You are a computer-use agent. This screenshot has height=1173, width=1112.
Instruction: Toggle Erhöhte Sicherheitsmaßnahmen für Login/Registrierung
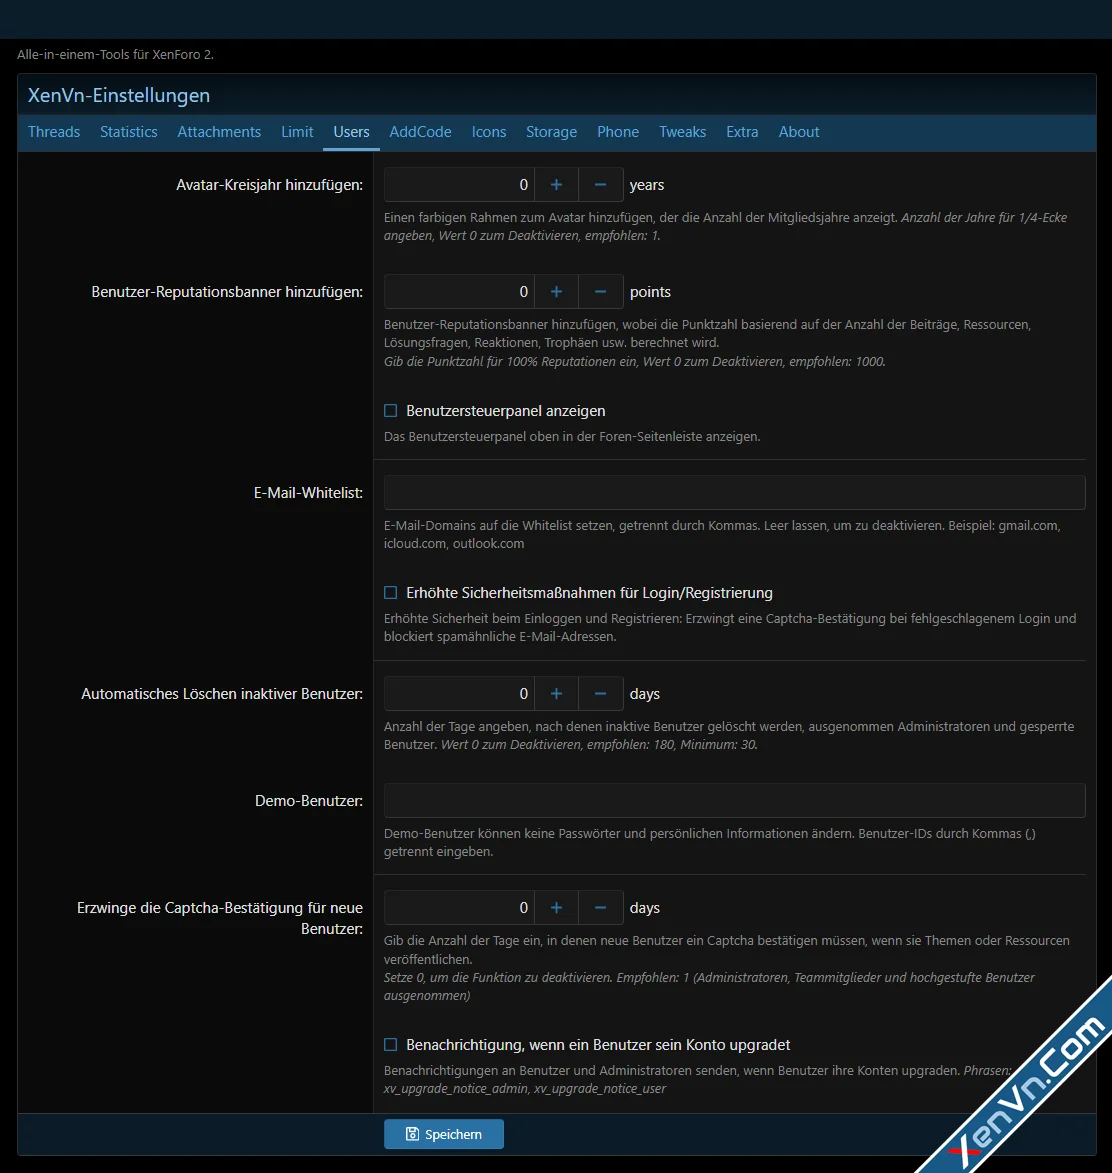391,592
